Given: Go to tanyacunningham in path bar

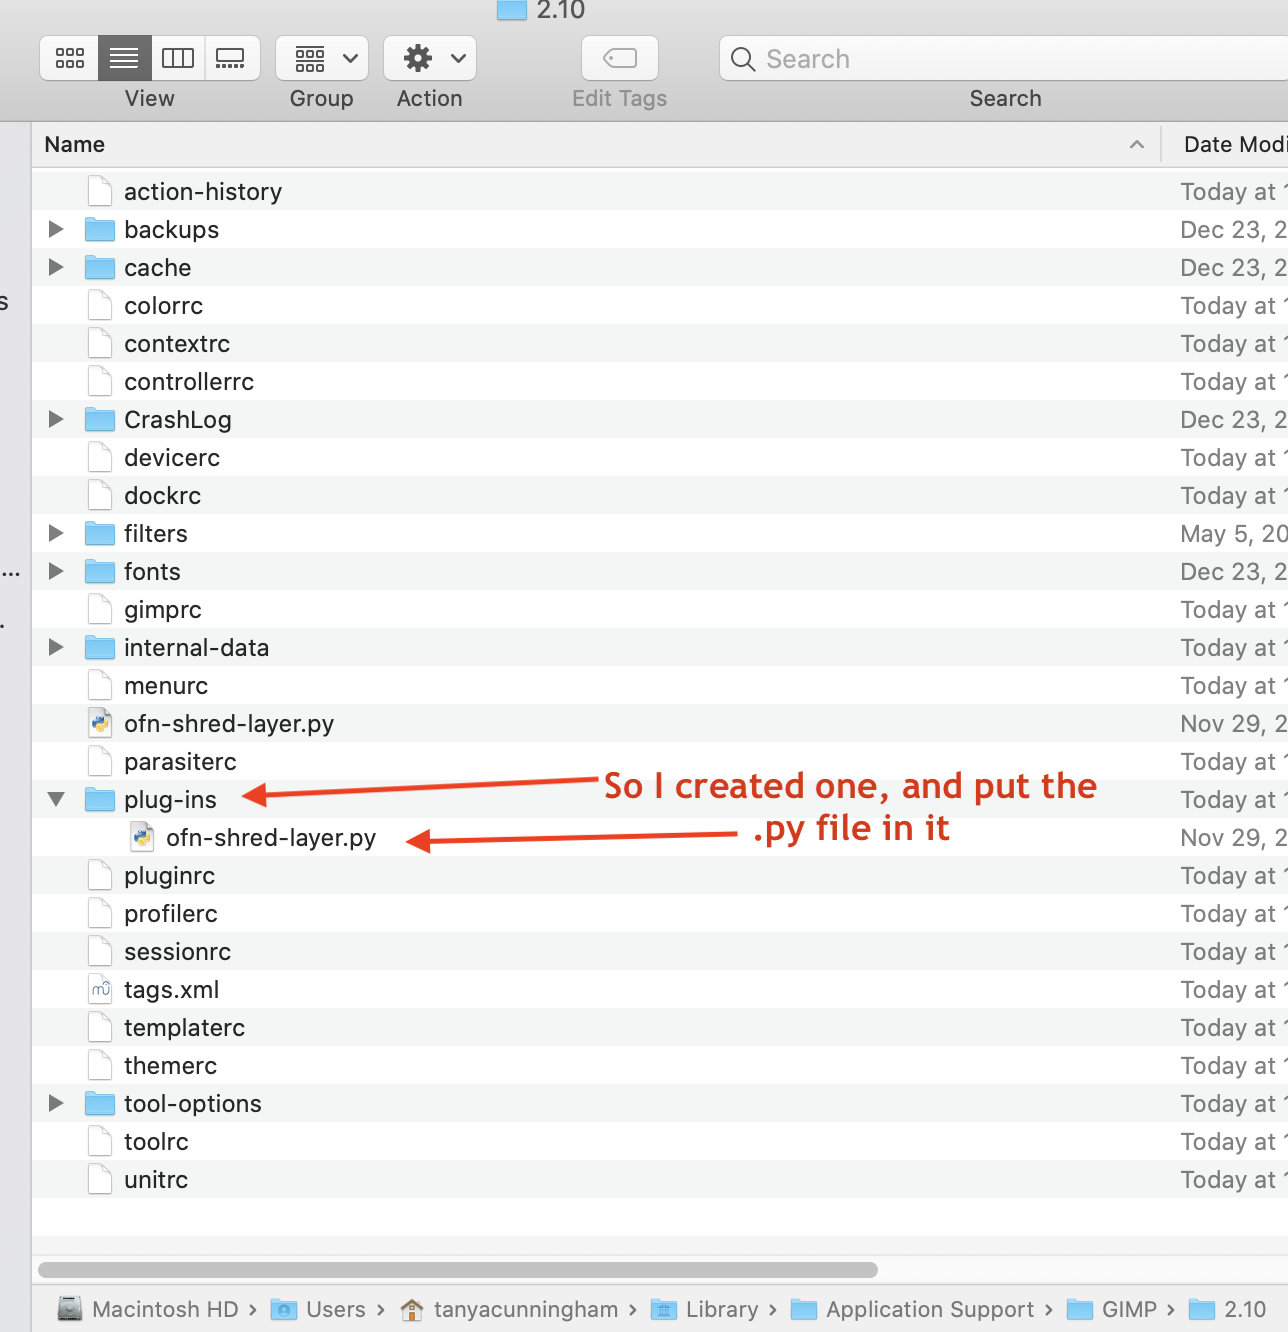Looking at the screenshot, I should 509,1309.
